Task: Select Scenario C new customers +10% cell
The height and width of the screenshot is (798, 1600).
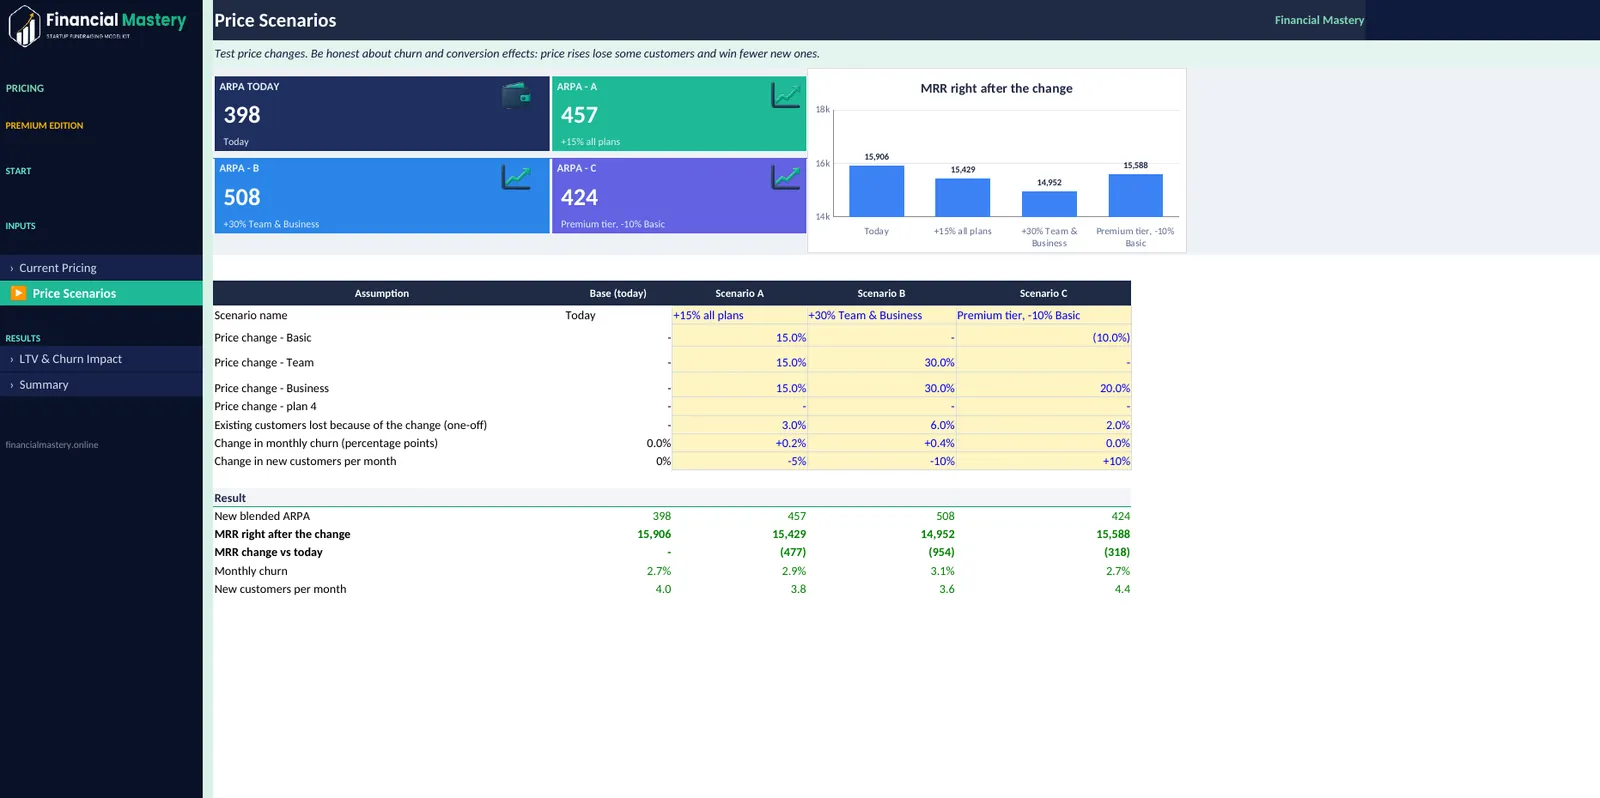Action: (x=1043, y=461)
